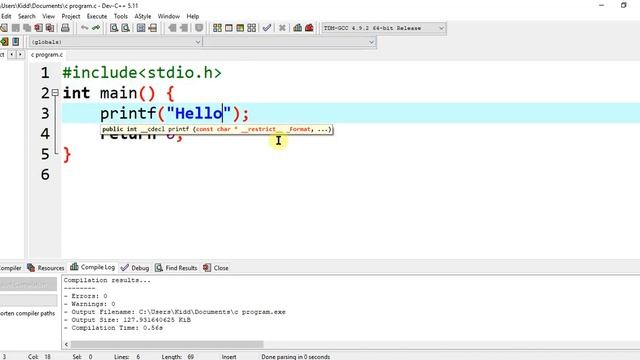This screenshot has width=640, height=360.
Task: Run program using window toolbar icon
Action: (229, 28)
